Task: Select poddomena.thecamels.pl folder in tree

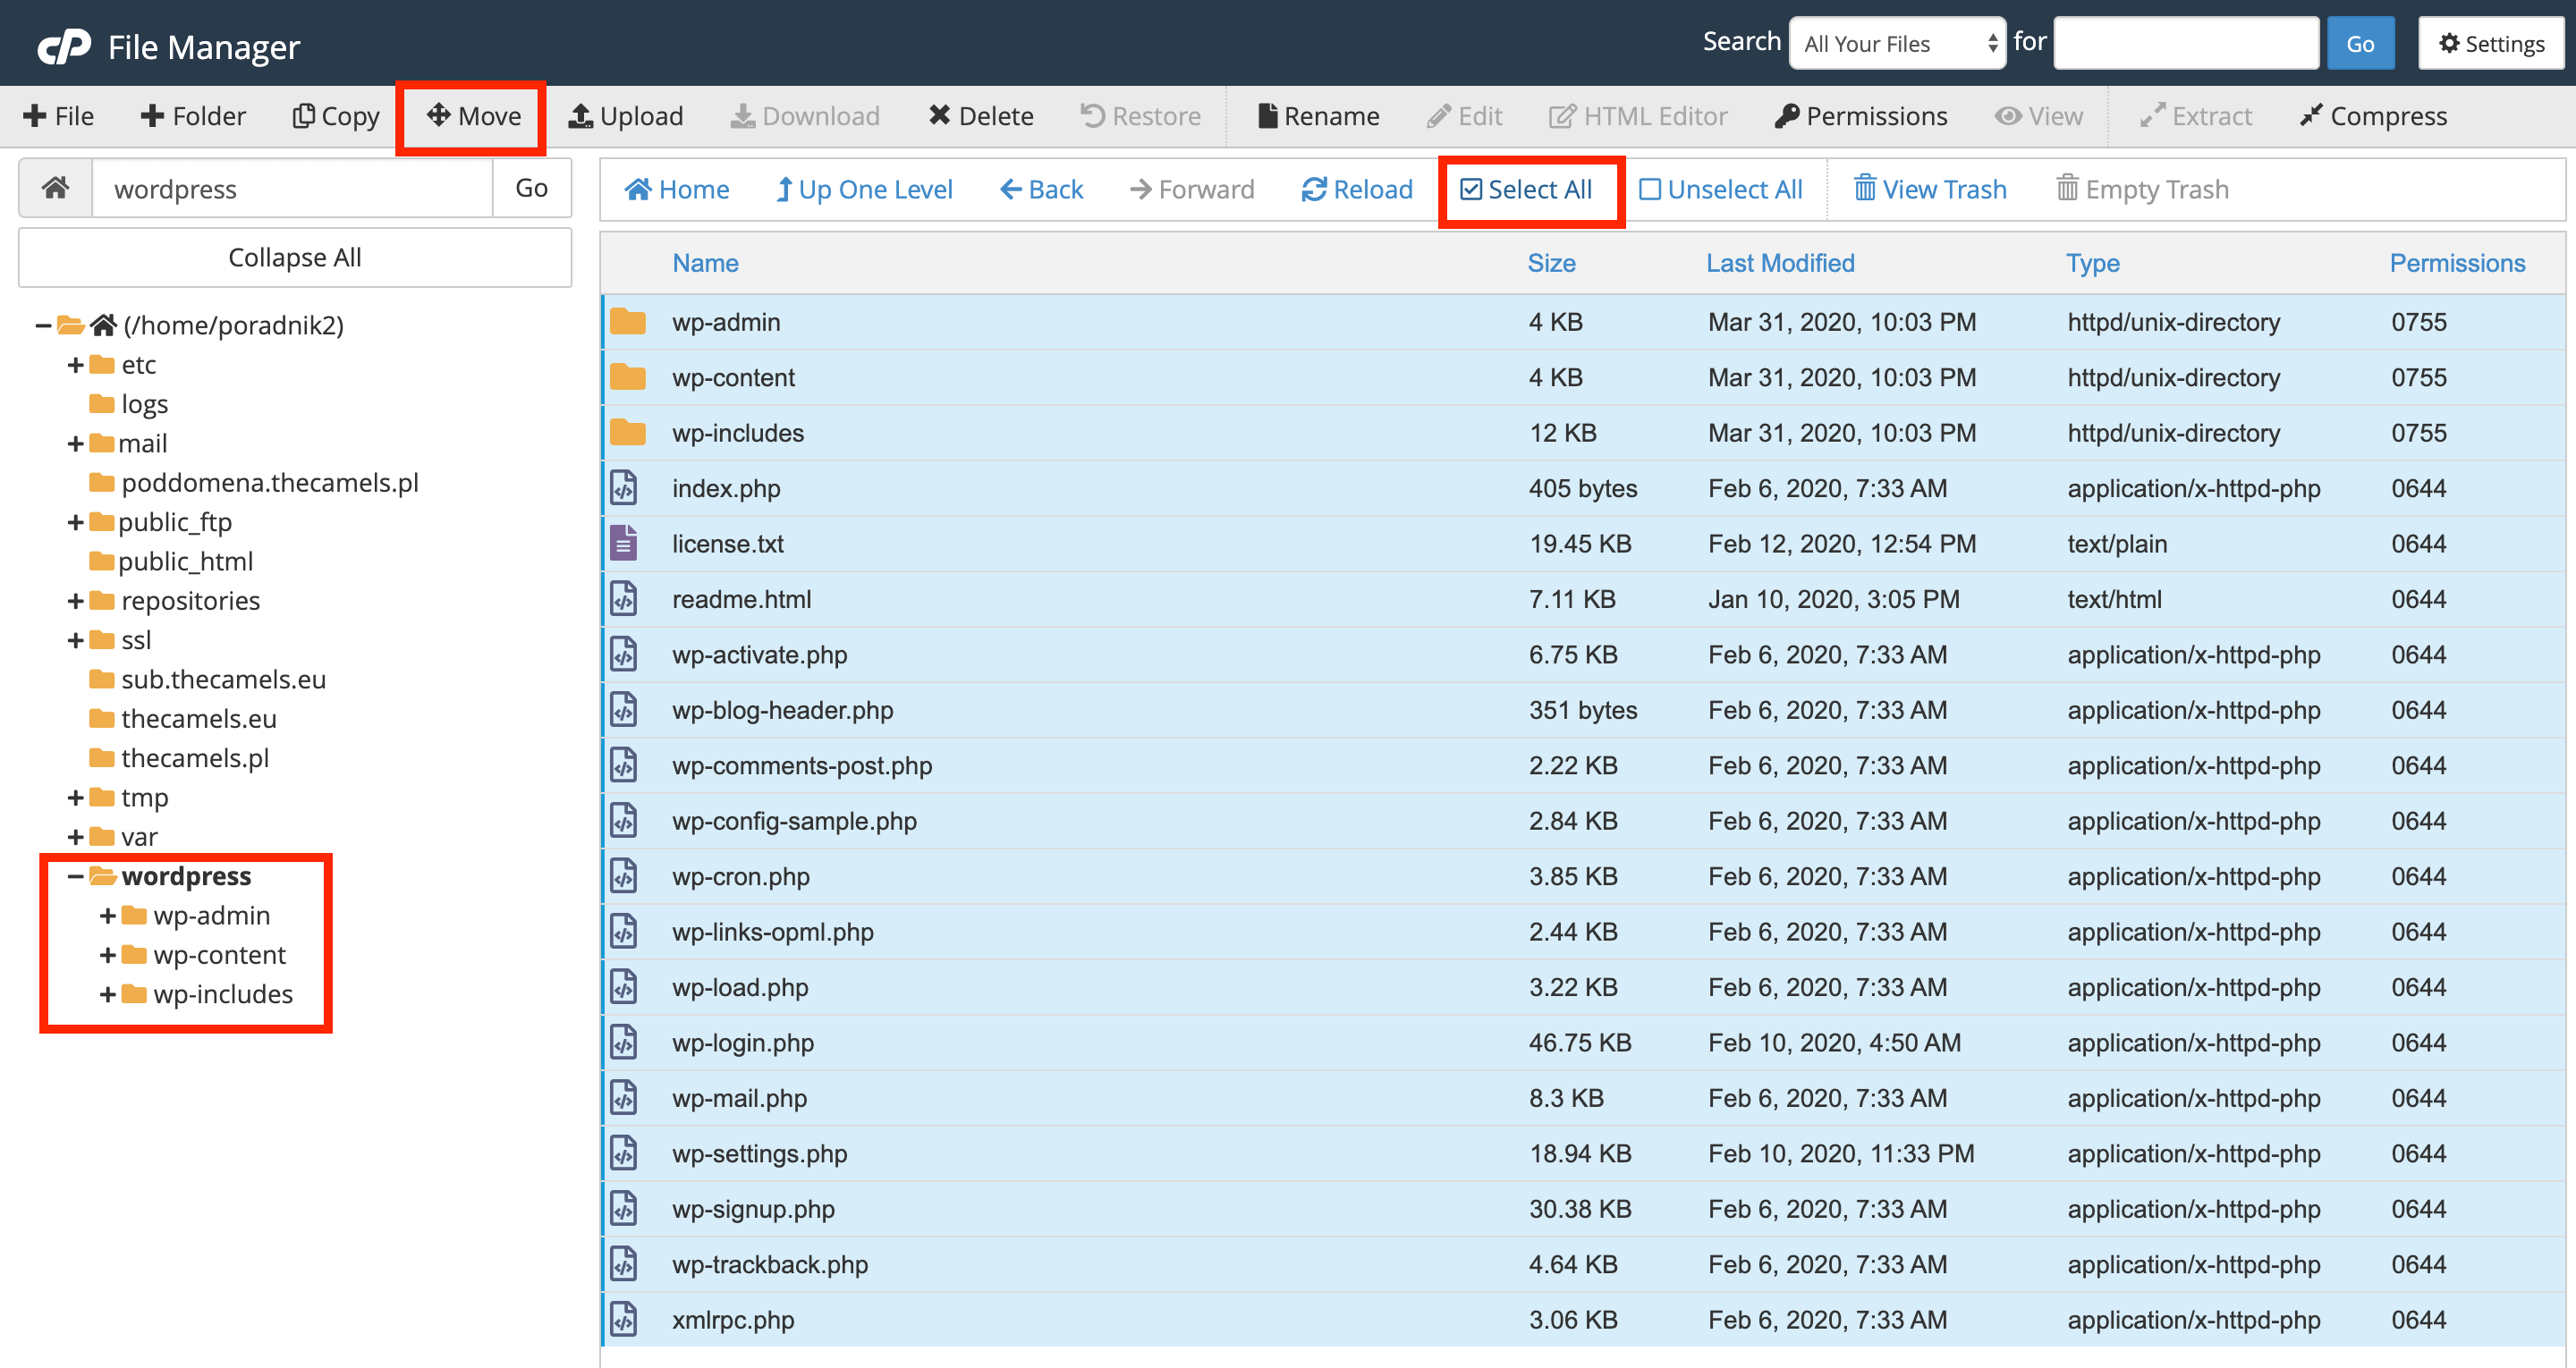Action: click(270, 483)
